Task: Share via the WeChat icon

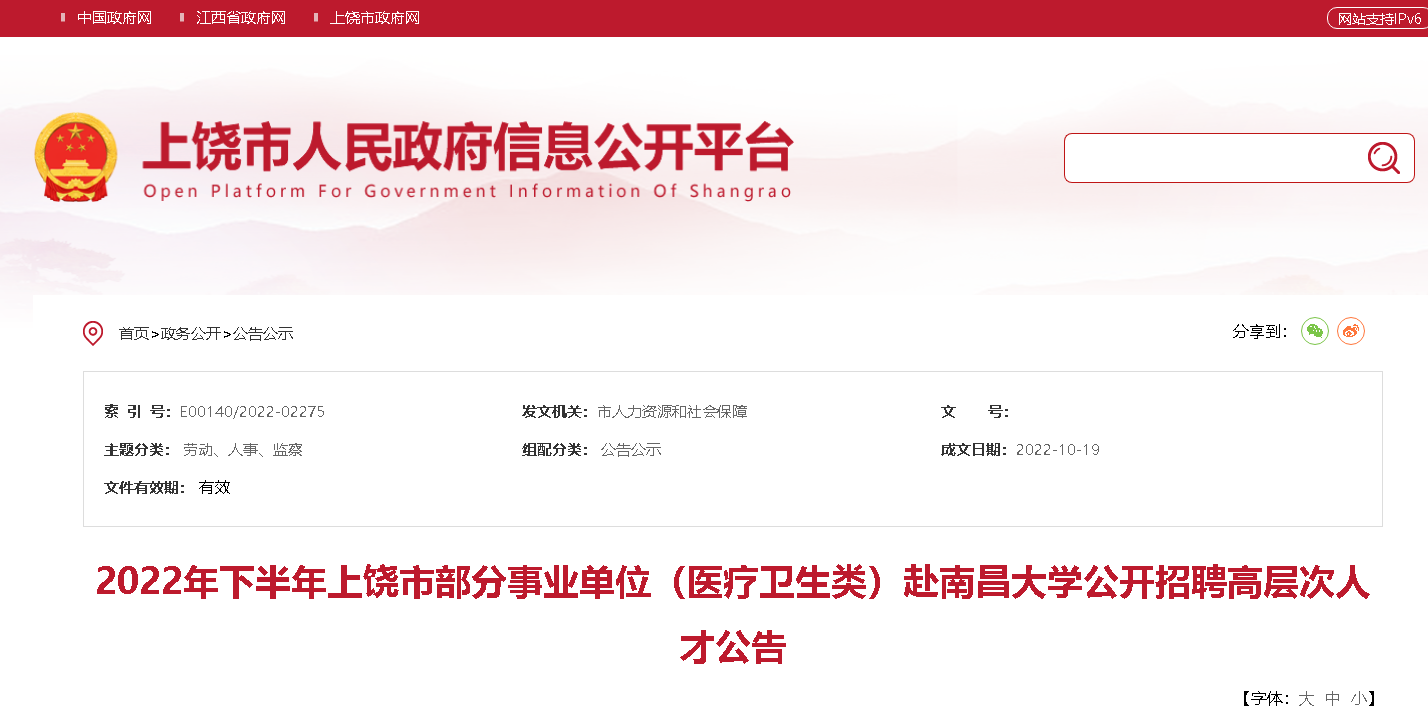Action: coord(1315,331)
